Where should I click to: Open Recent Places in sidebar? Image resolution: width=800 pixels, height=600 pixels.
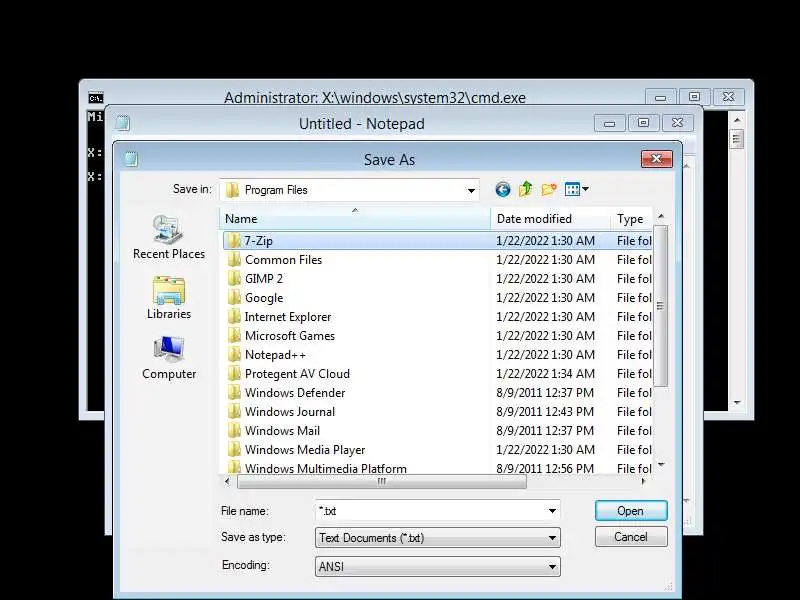pyautogui.click(x=169, y=237)
